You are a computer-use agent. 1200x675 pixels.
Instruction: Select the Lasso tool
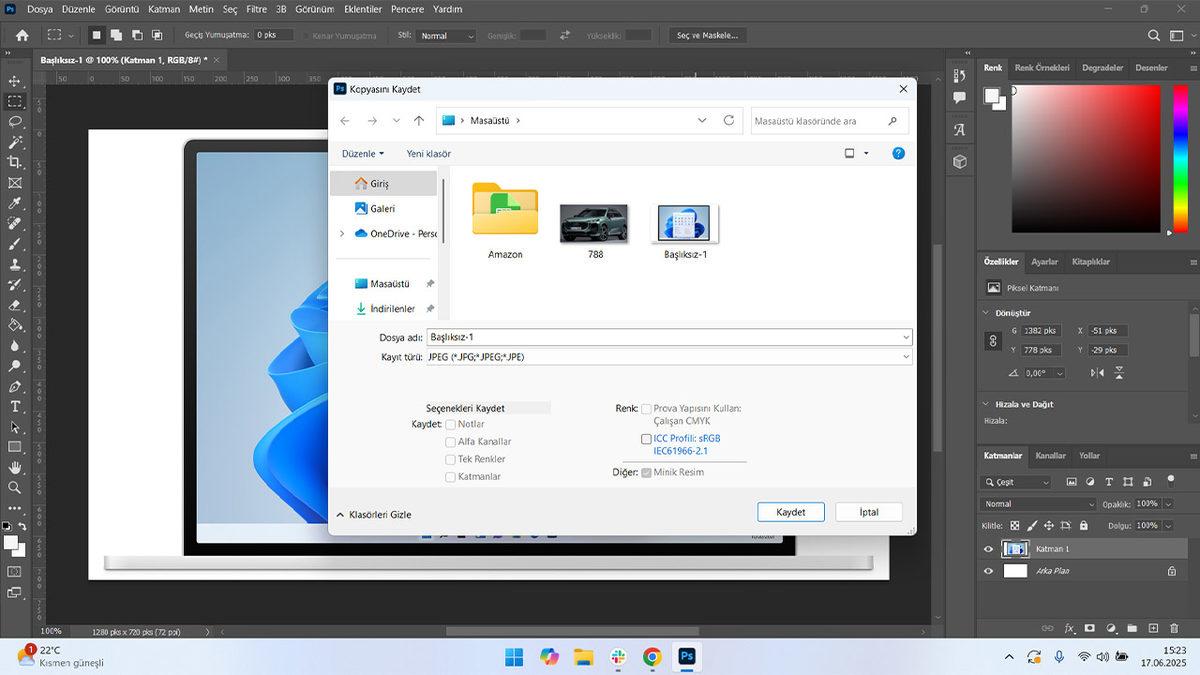coord(15,121)
